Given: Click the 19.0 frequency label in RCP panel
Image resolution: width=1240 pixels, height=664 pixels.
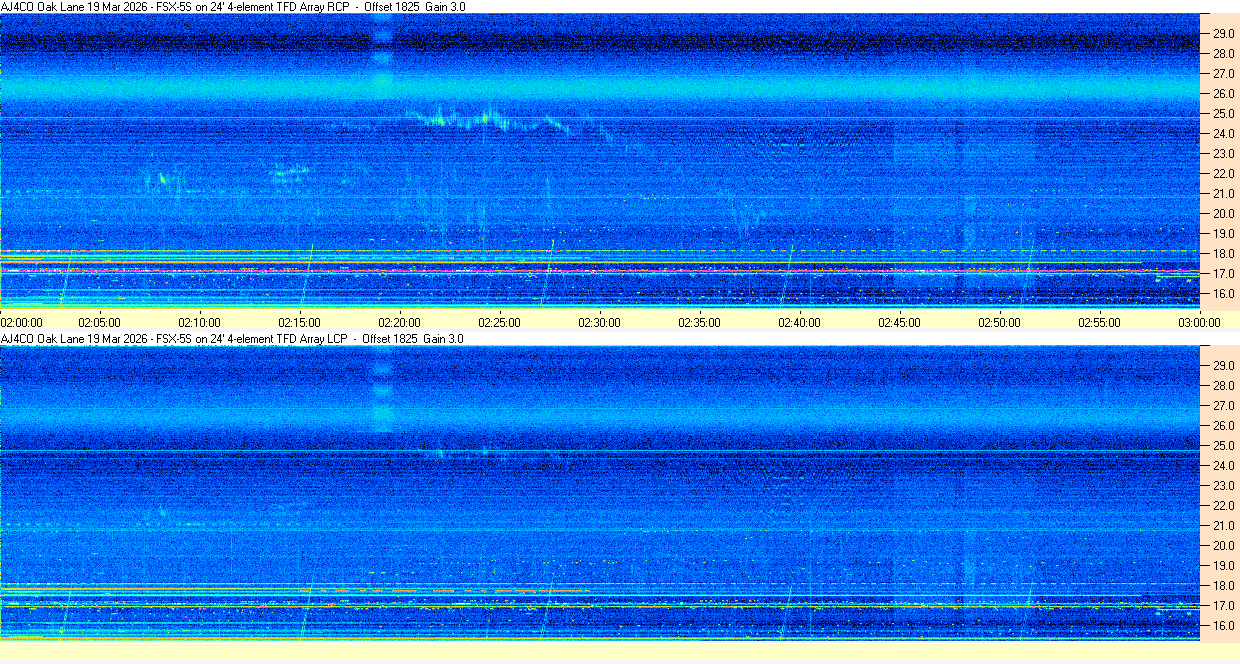Looking at the screenshot, I should tap(1223, 234).
